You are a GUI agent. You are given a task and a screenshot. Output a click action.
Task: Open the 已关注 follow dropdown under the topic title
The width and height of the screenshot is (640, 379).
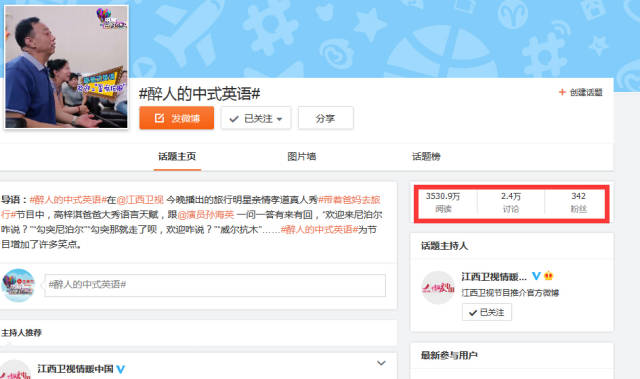[256, 118]
